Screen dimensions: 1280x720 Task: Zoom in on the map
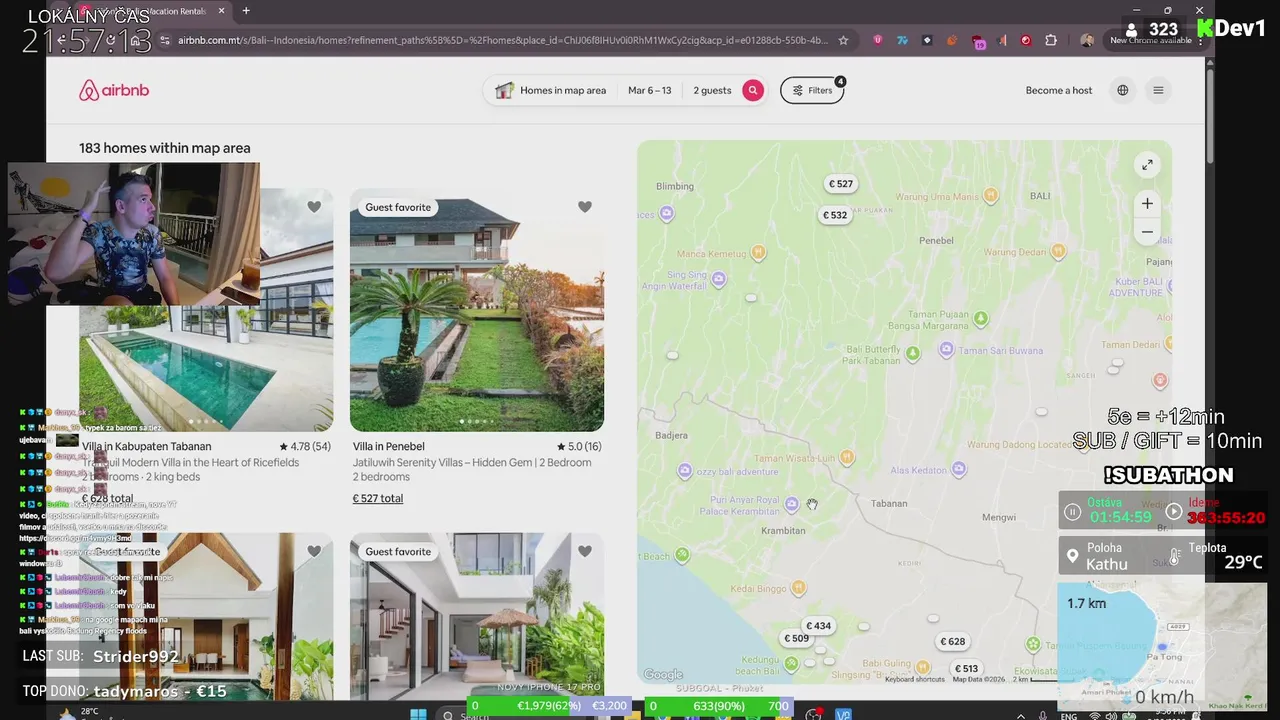click(x=1147, y=204)
